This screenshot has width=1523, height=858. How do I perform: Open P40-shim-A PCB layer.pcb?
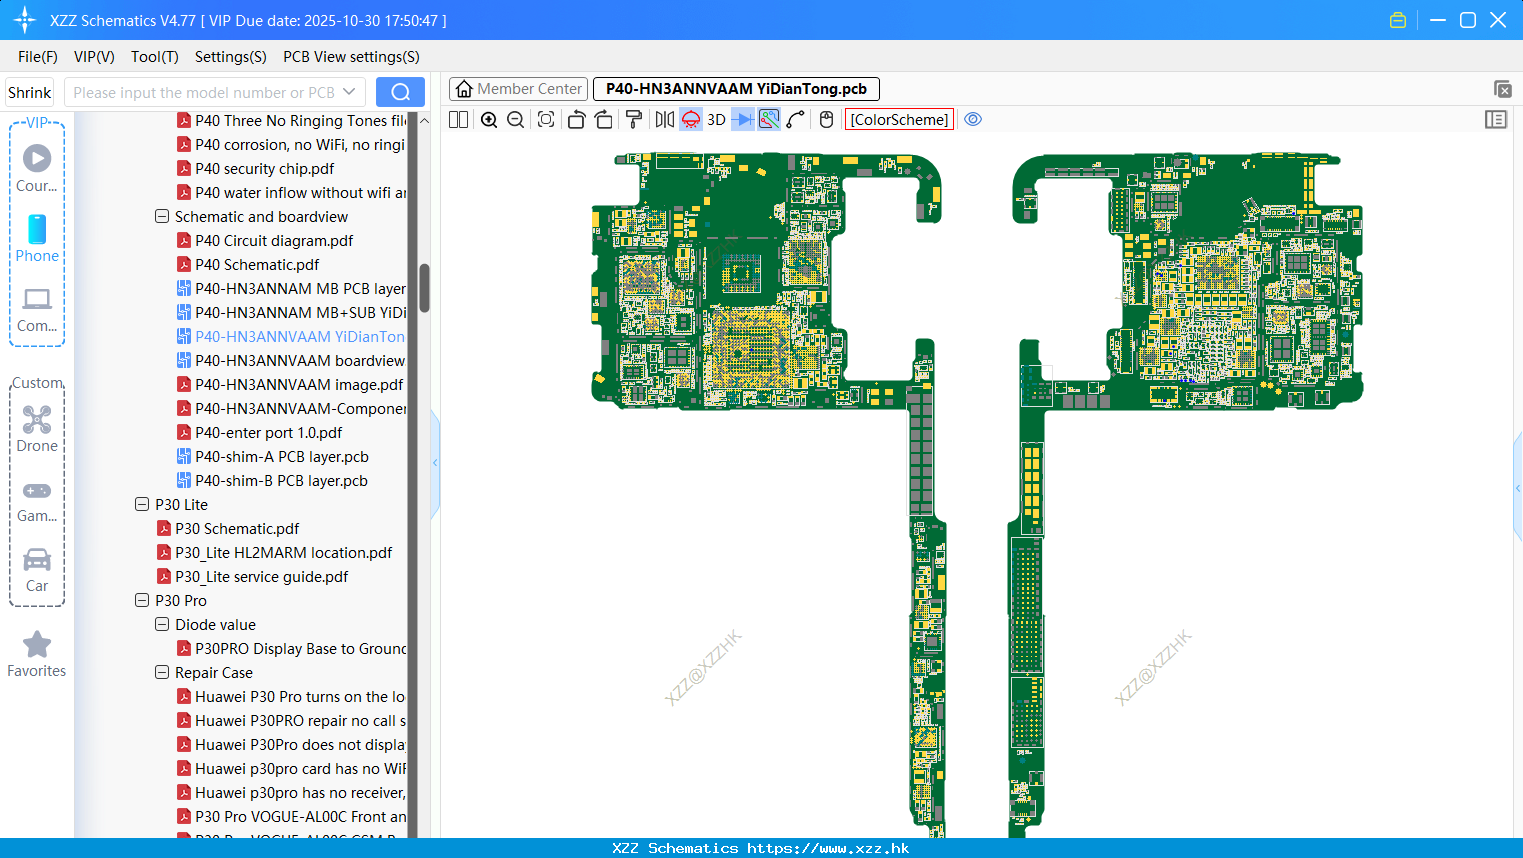[272, 456]
